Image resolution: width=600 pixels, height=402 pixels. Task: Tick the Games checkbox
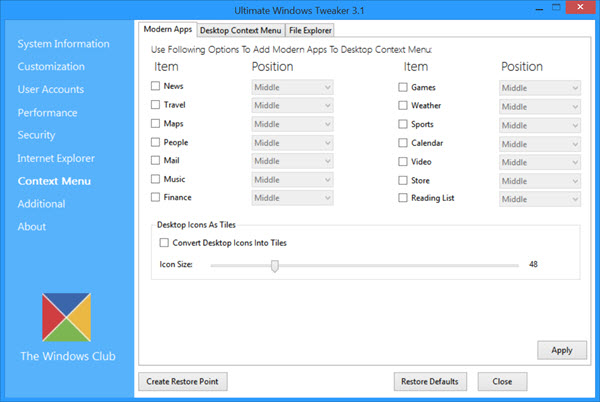[403, 87]
